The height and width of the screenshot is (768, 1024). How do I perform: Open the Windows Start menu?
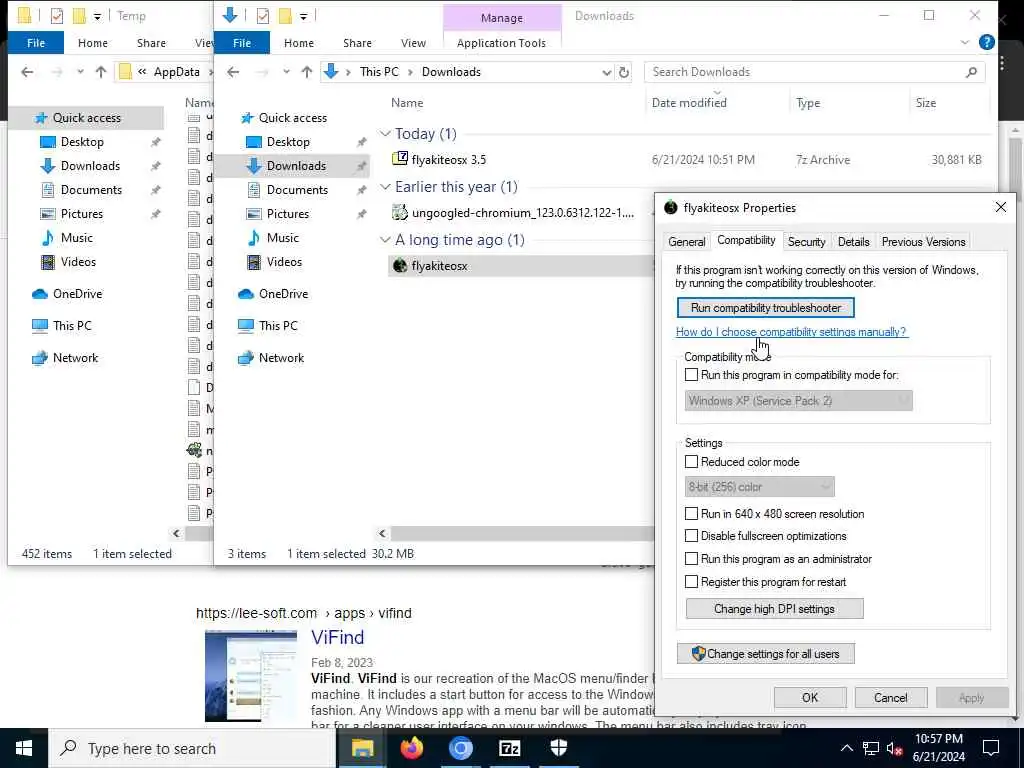click(24, 748)
